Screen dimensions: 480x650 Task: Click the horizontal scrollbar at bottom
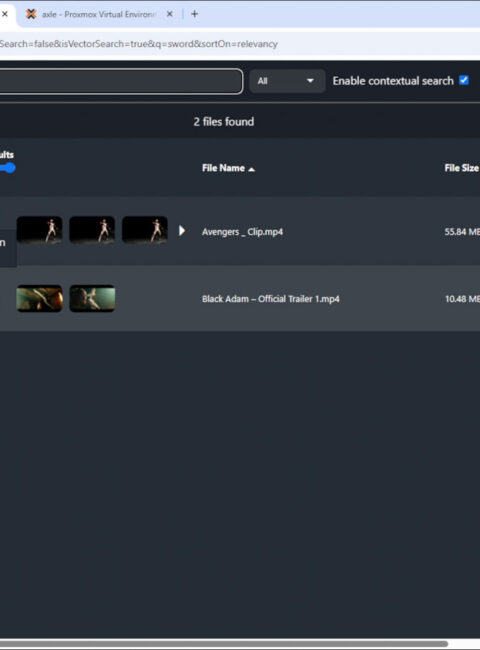pos(224,644)
